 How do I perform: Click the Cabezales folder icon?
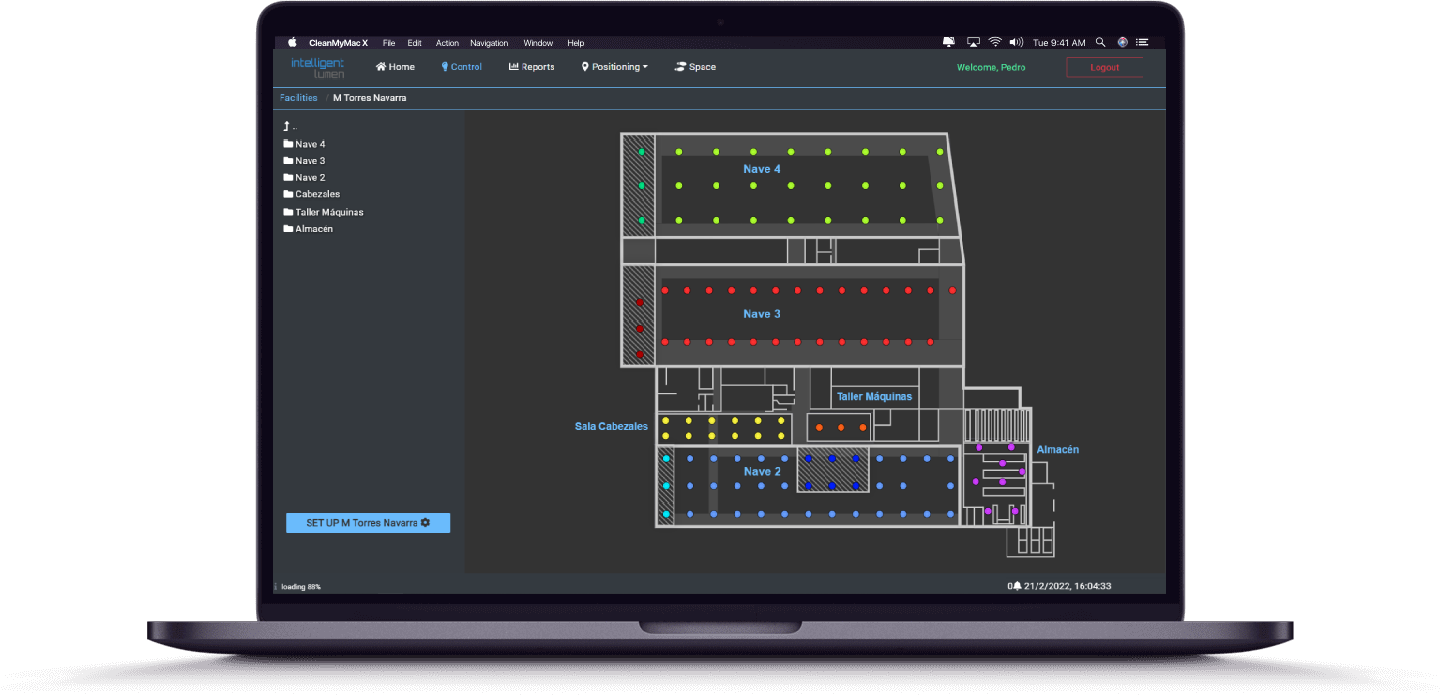[288, 194]
